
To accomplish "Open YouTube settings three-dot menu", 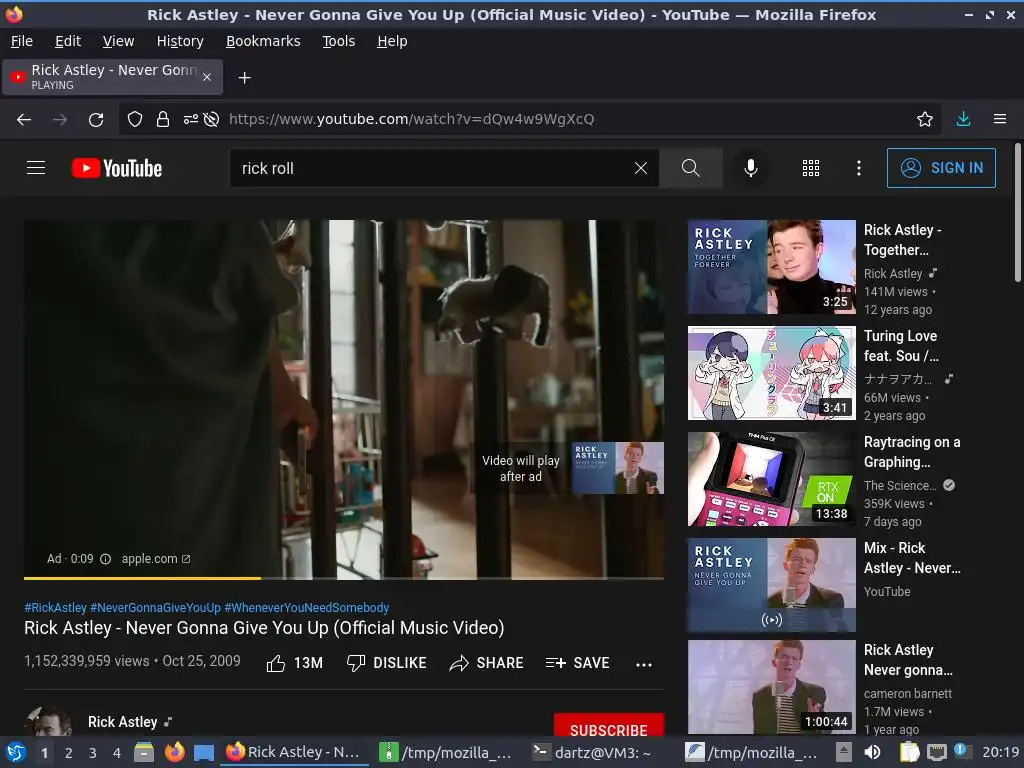I will click(x=859, y=168).
